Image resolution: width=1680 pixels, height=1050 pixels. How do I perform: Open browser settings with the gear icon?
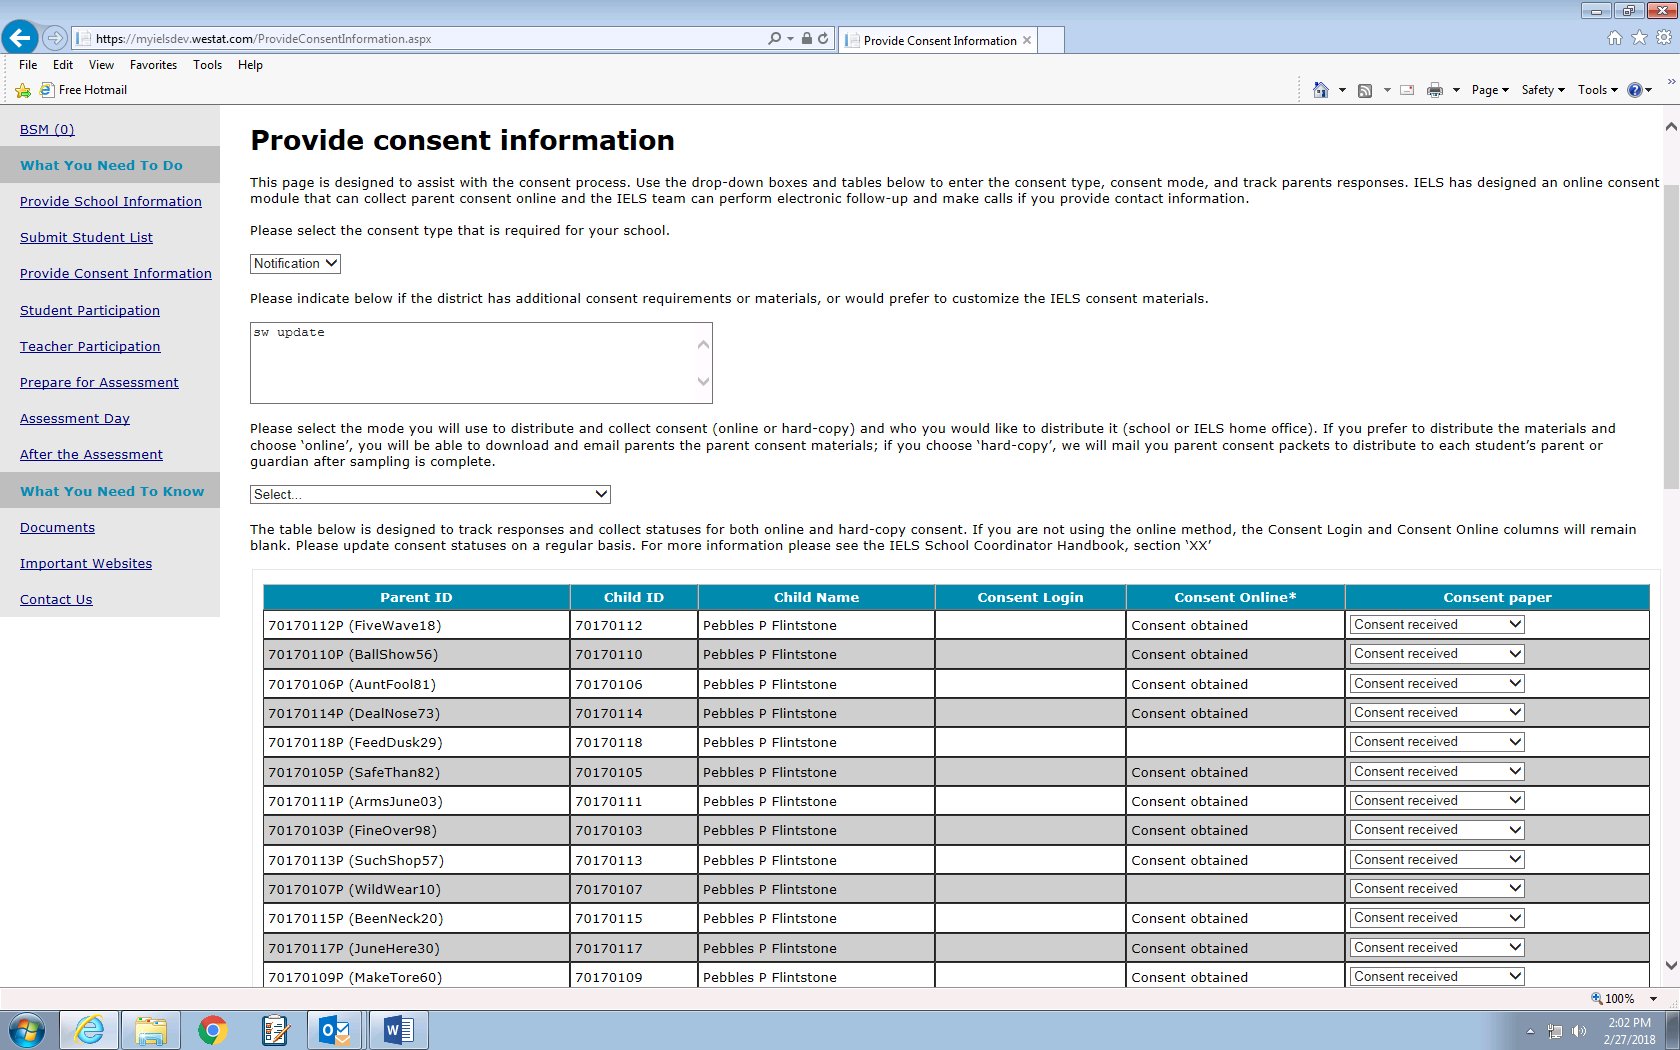point(1664,38)
